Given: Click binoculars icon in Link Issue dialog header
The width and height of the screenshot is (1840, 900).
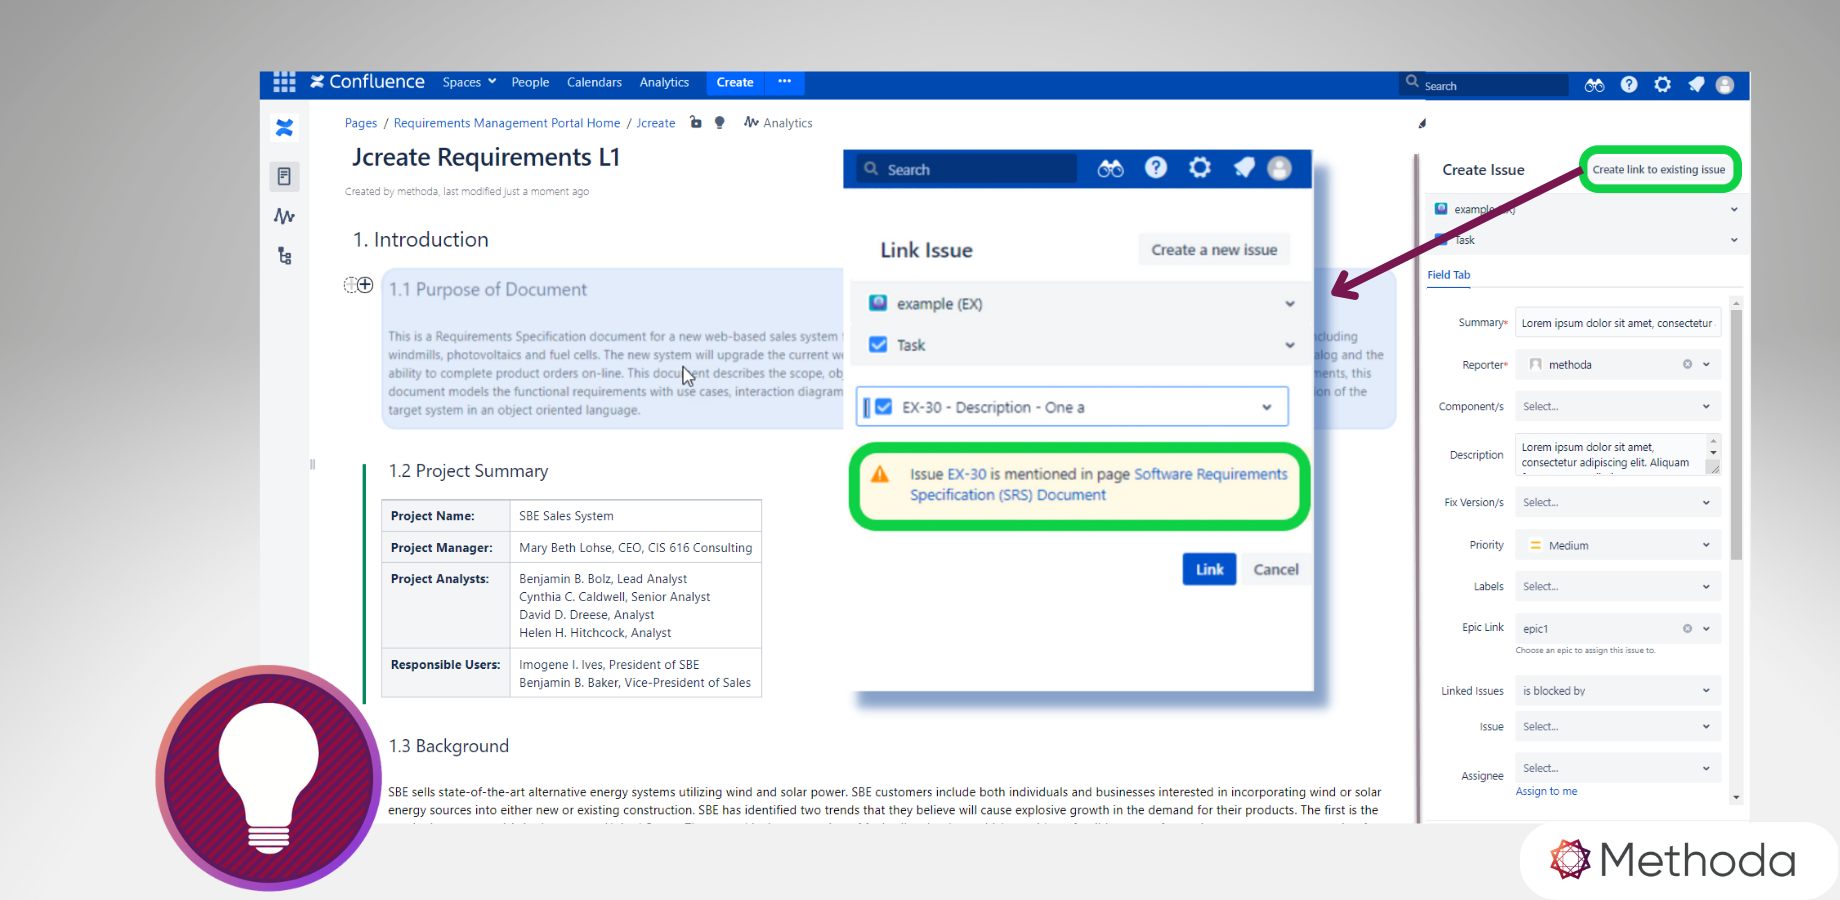Looking at the screenshot, I should pos(1111,169).
